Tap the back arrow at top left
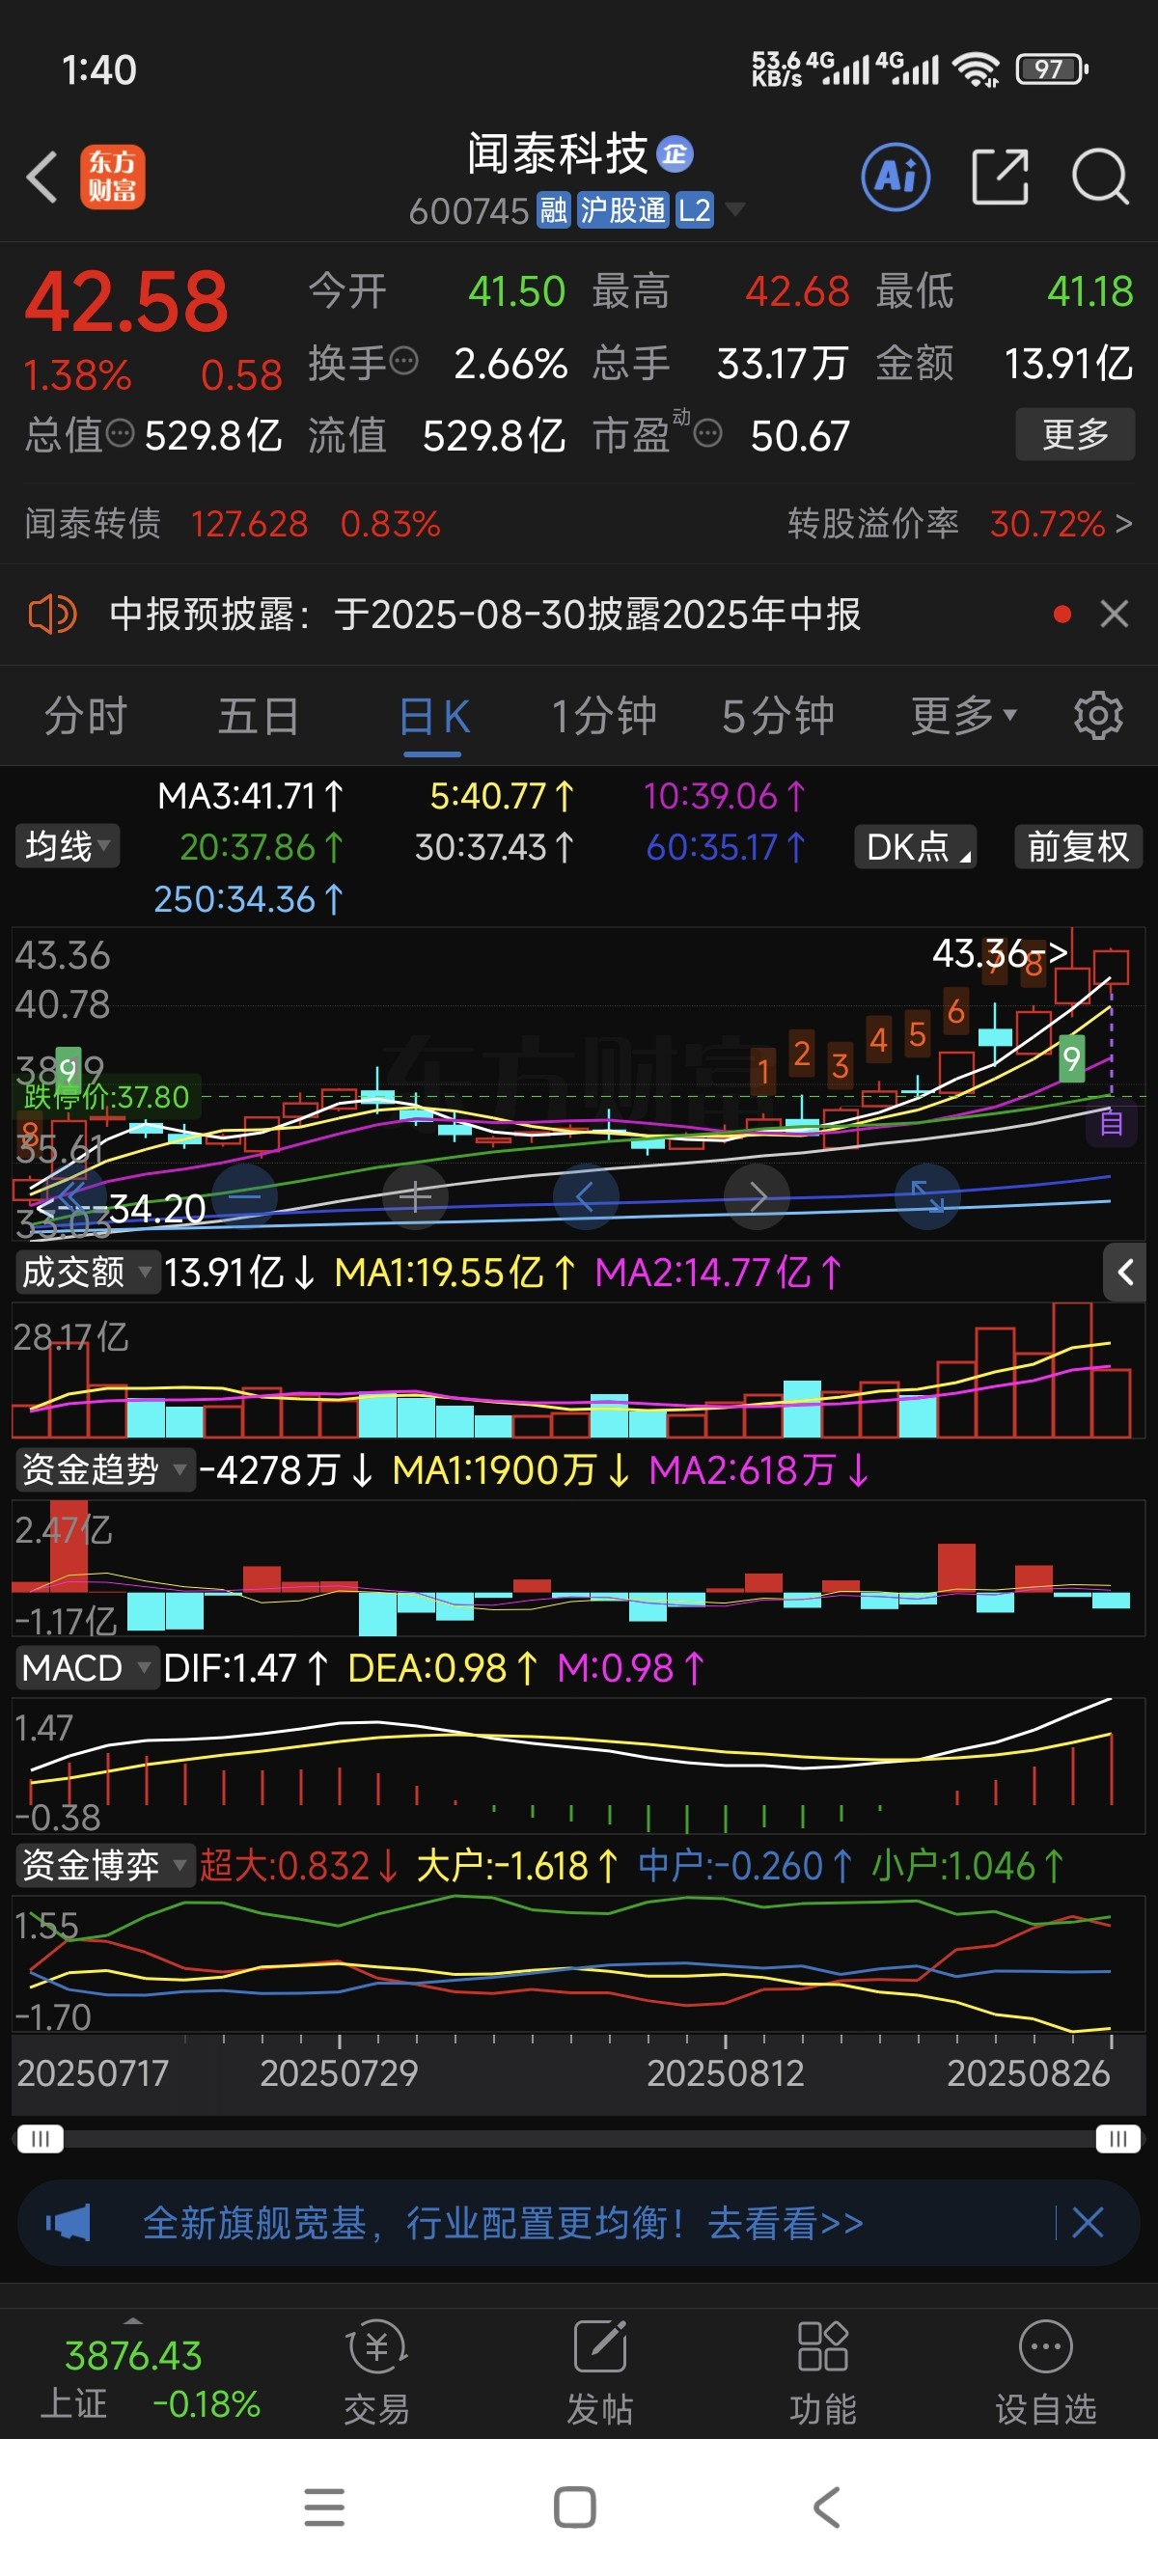 pyautogui.click(x=42, y=178)
